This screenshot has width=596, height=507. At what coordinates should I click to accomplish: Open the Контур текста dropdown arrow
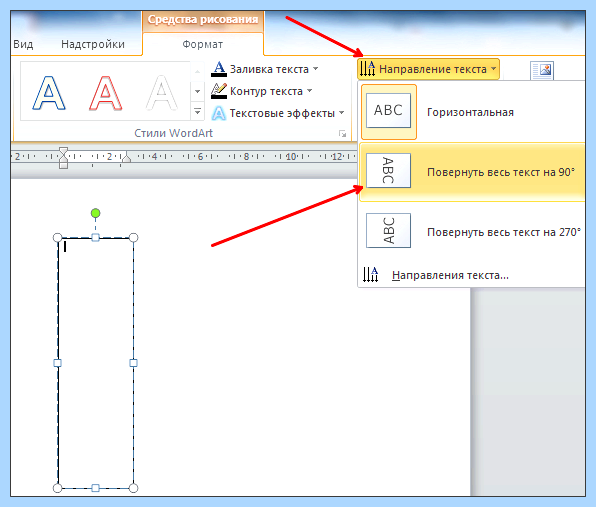[x=309, y=91]
